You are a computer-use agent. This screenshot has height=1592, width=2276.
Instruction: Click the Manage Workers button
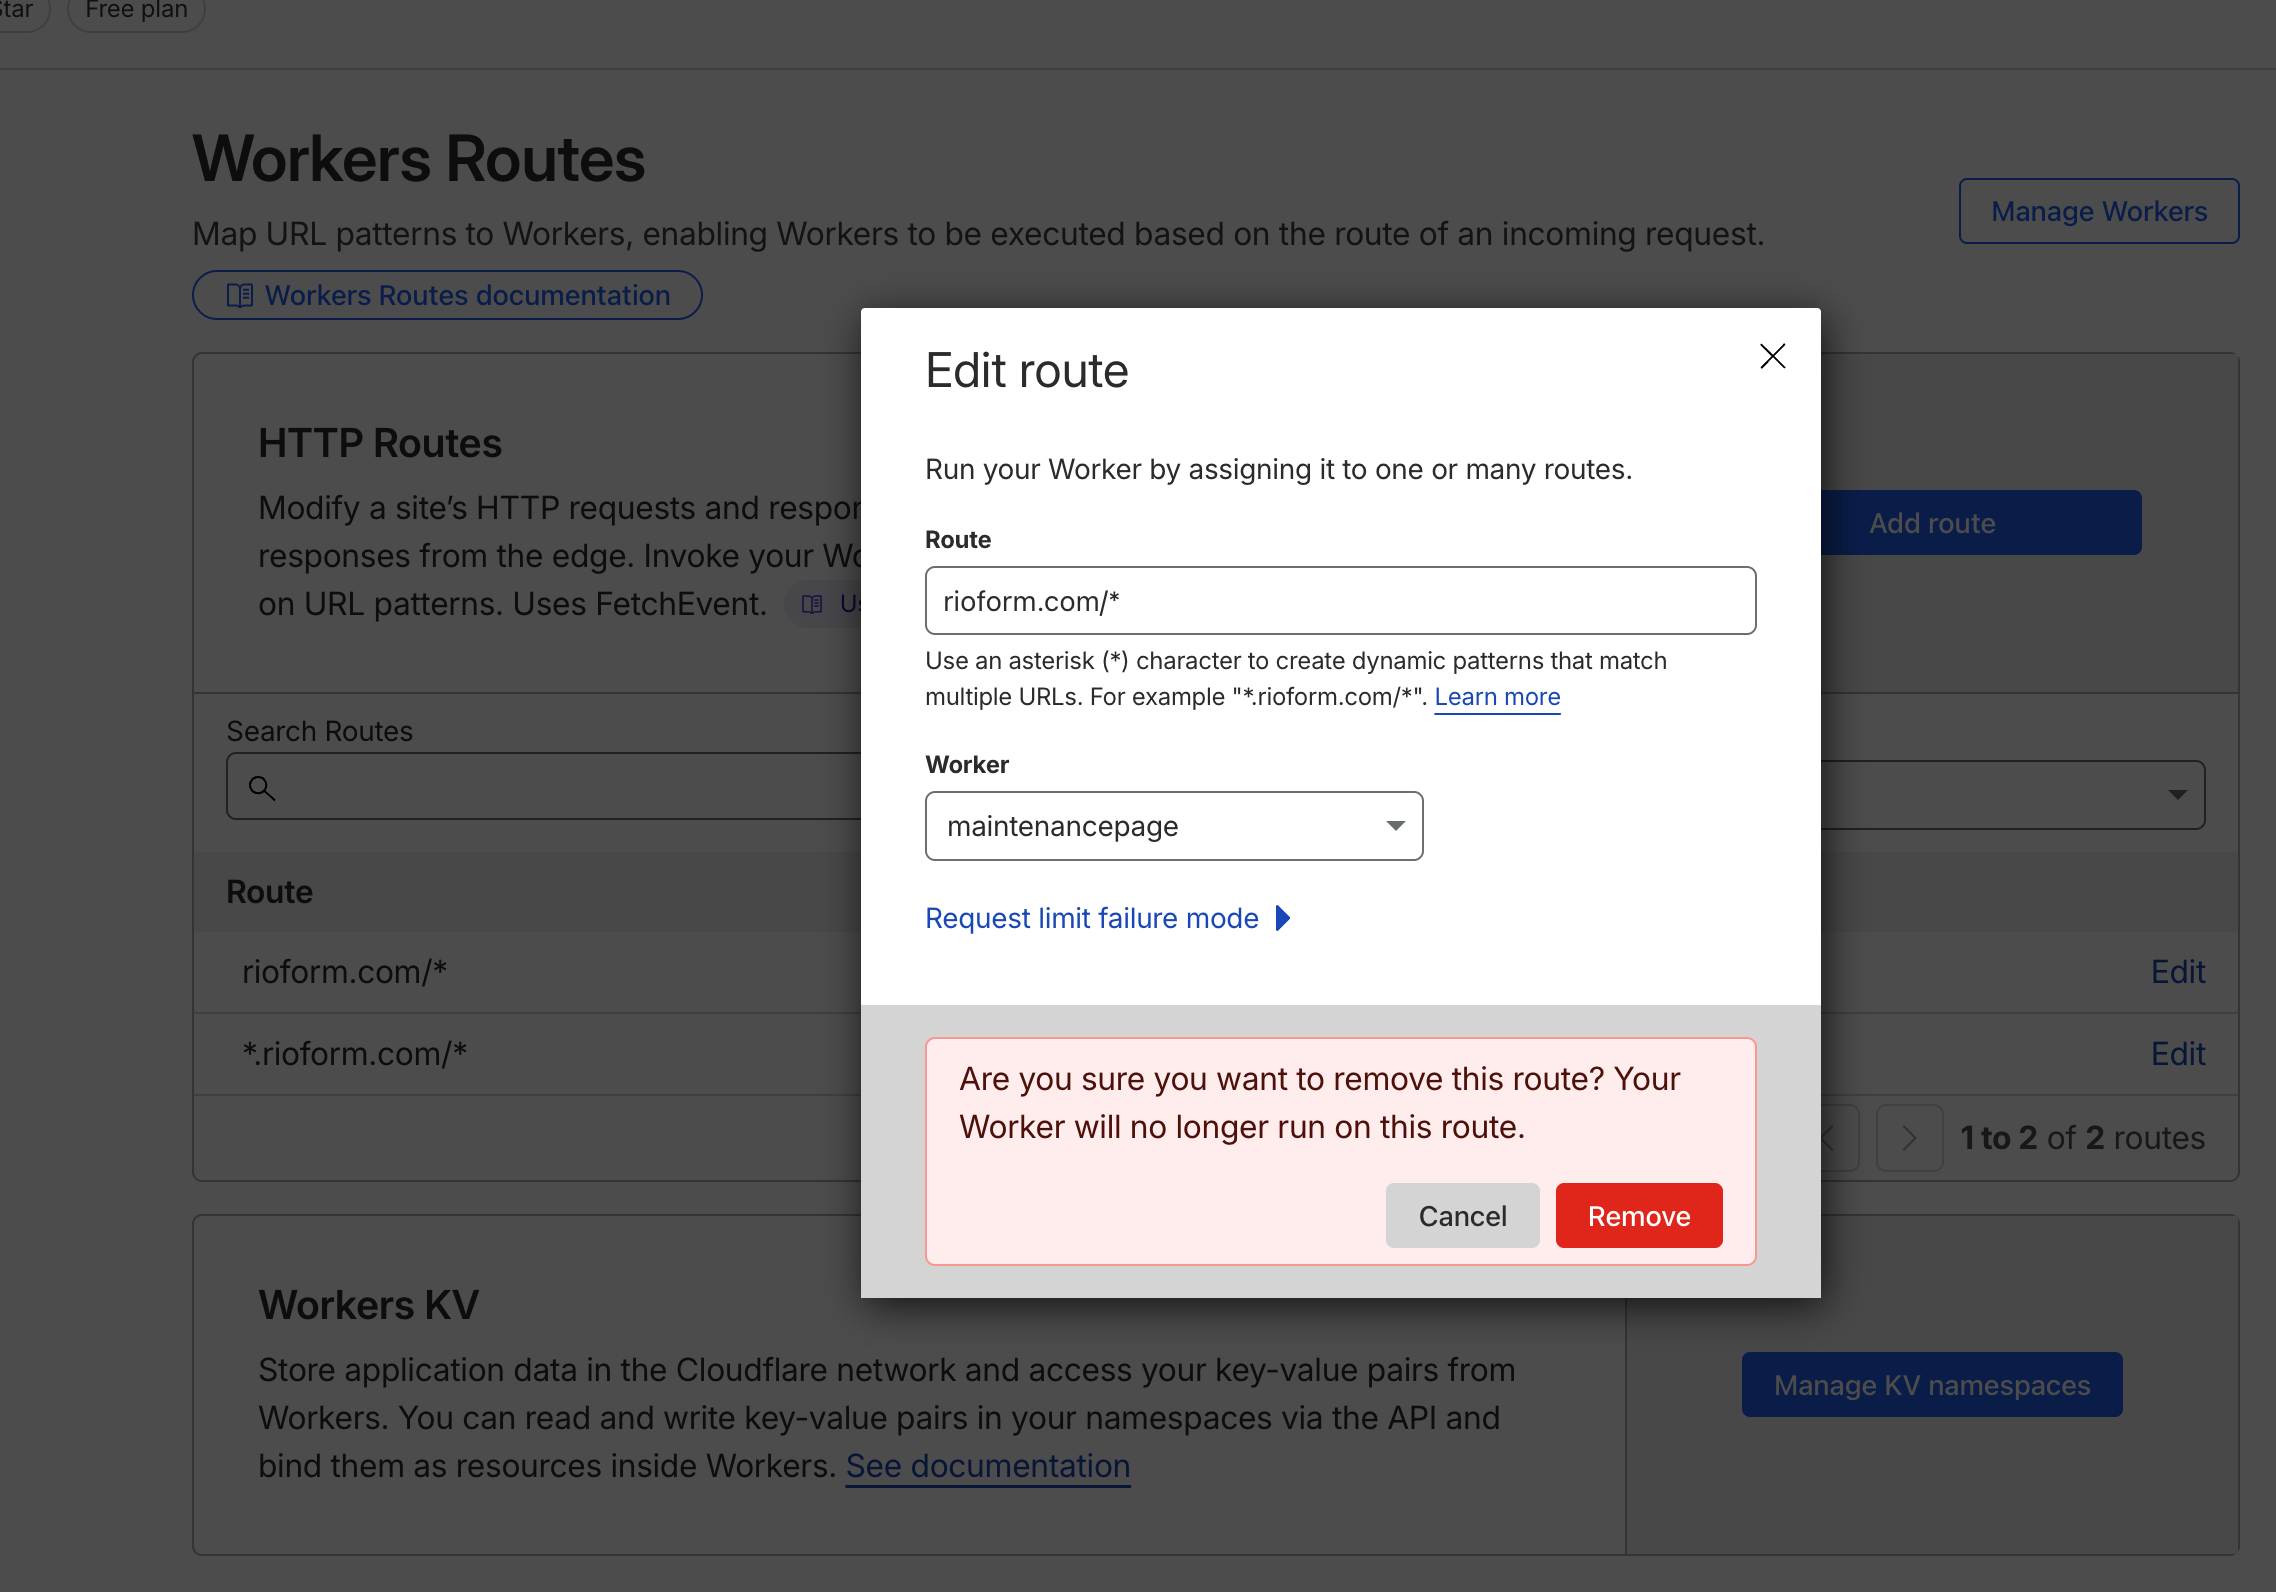pos(2097,211)
